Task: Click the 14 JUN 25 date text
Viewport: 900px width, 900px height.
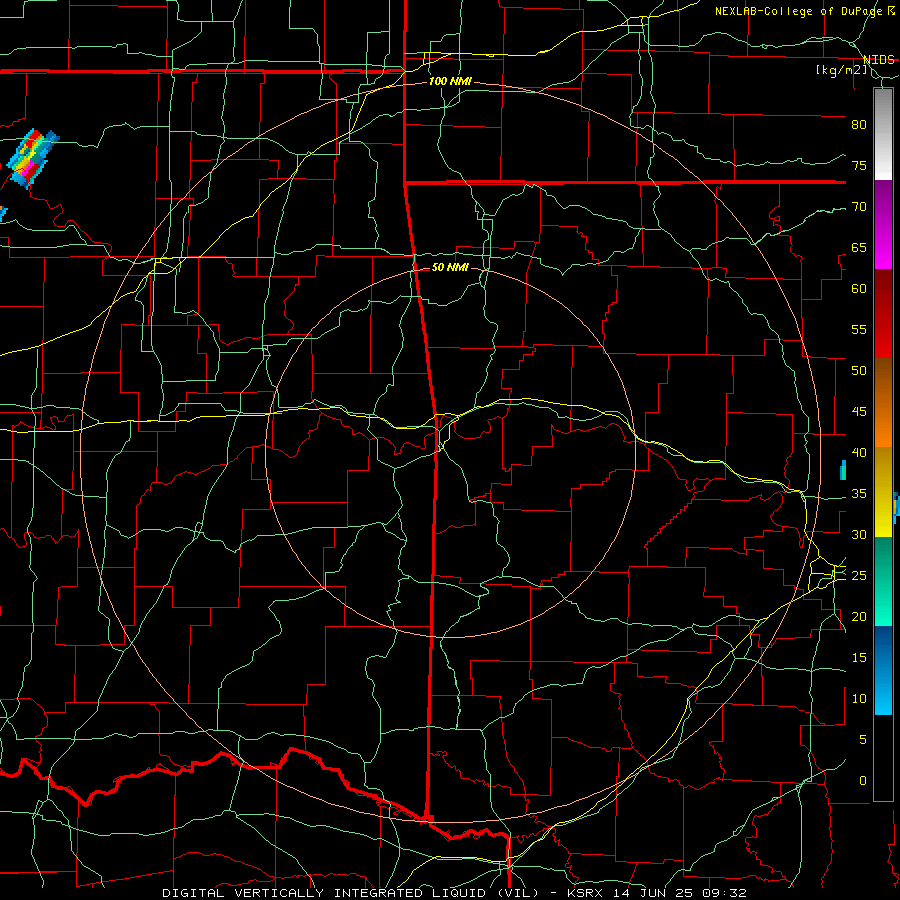Action: pos(654,893)
